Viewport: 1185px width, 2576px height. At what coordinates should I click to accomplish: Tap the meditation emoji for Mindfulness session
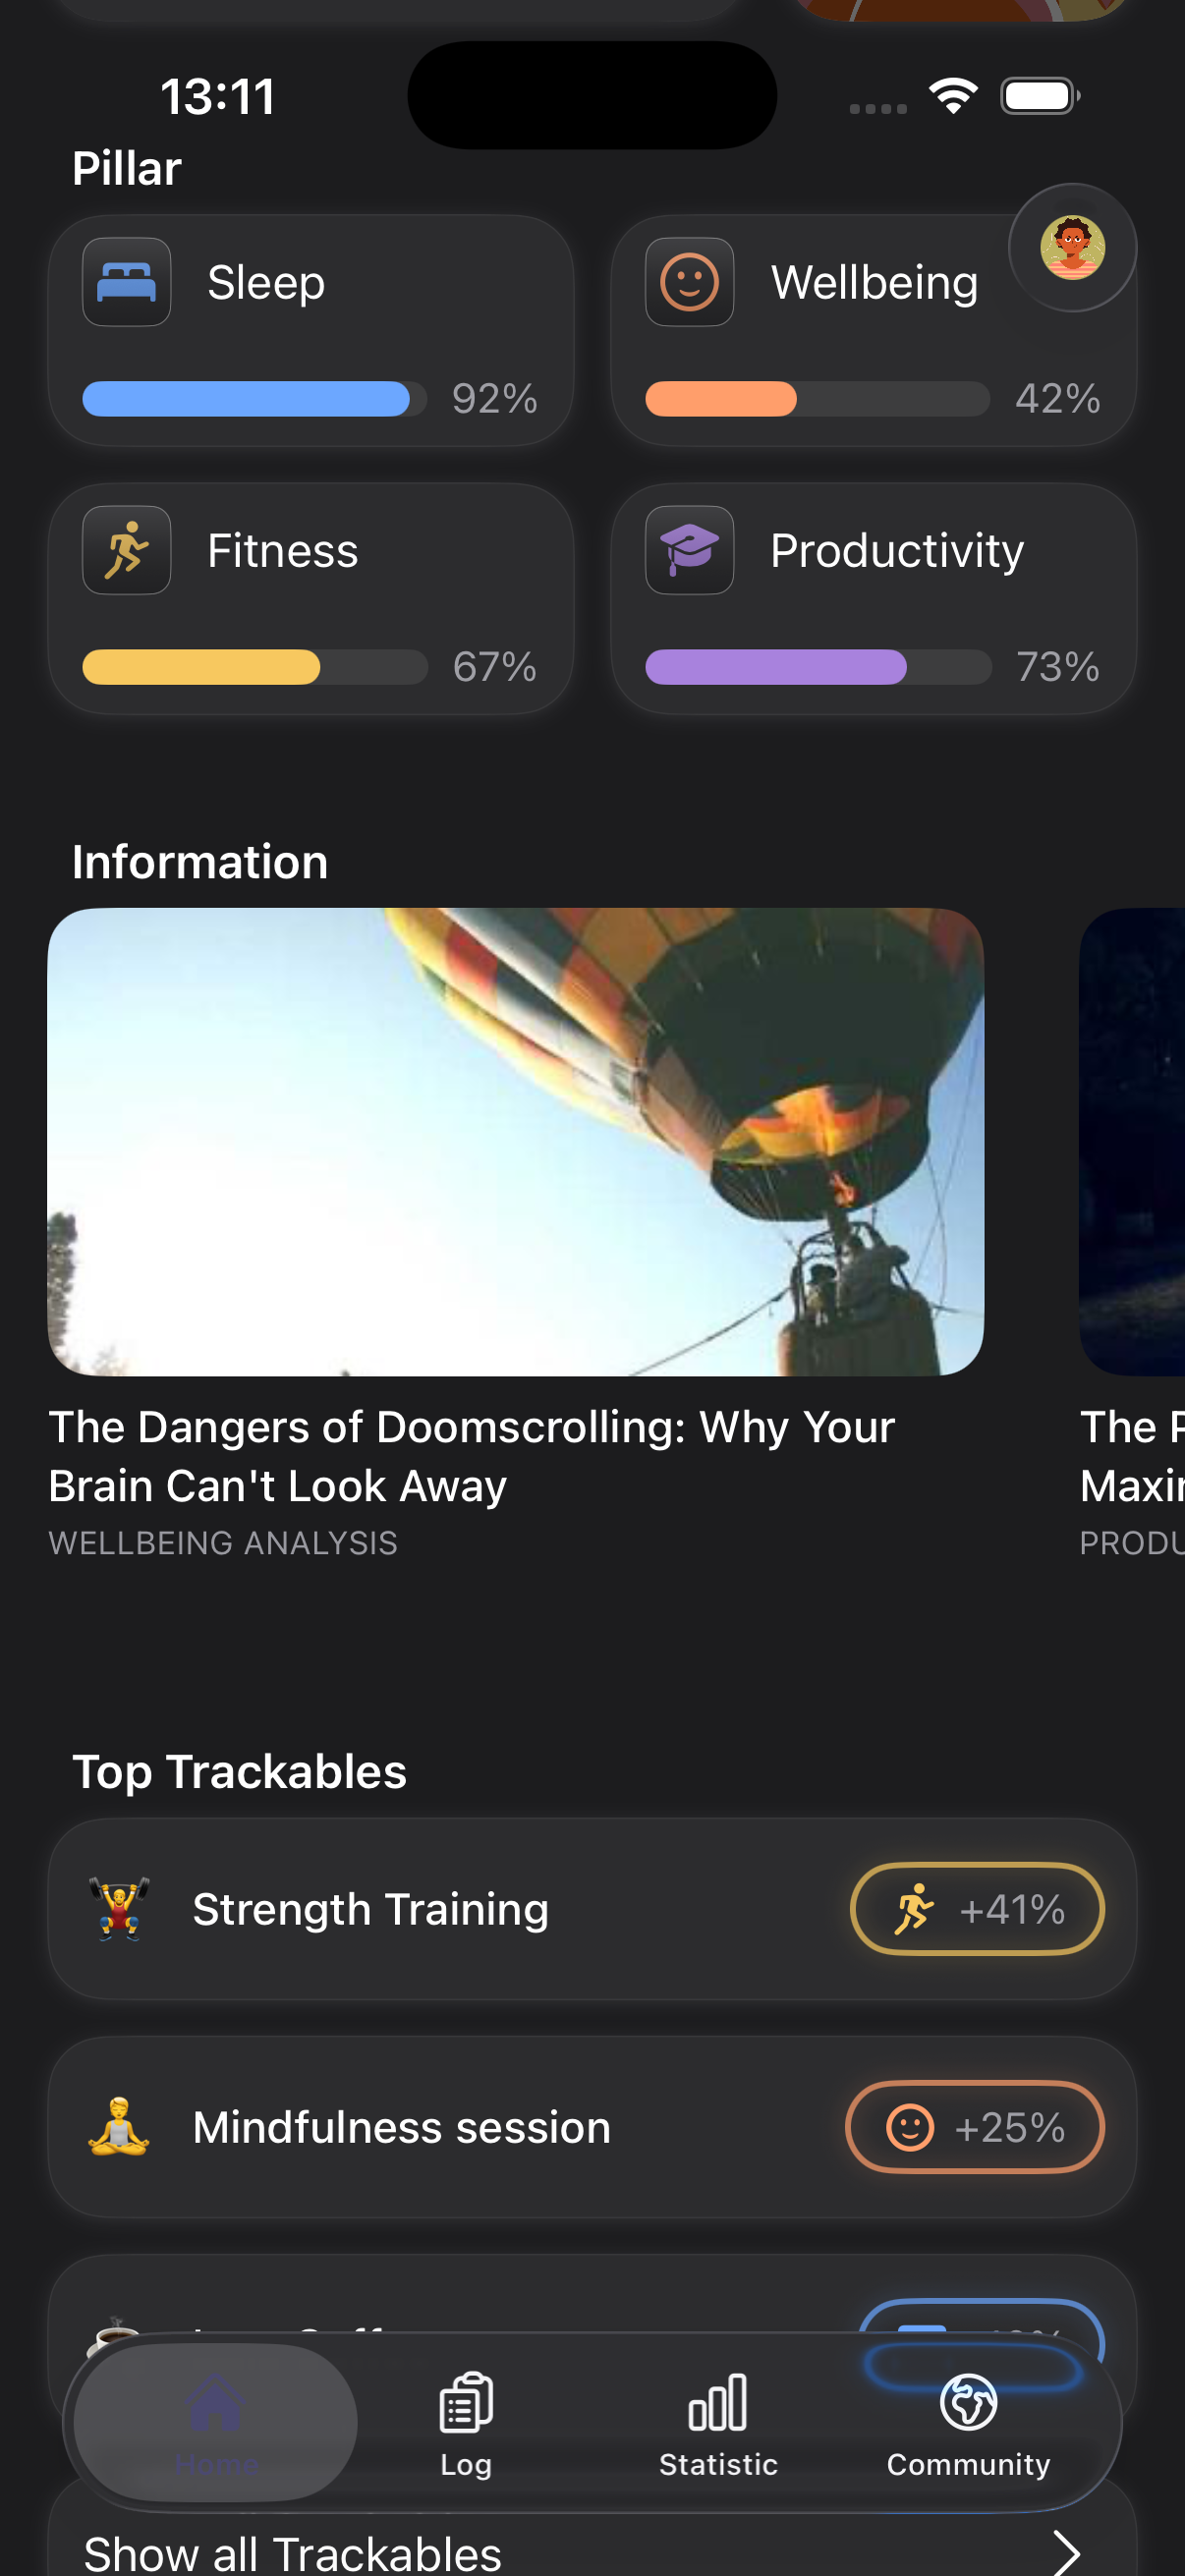click(x=119, y=2126)
